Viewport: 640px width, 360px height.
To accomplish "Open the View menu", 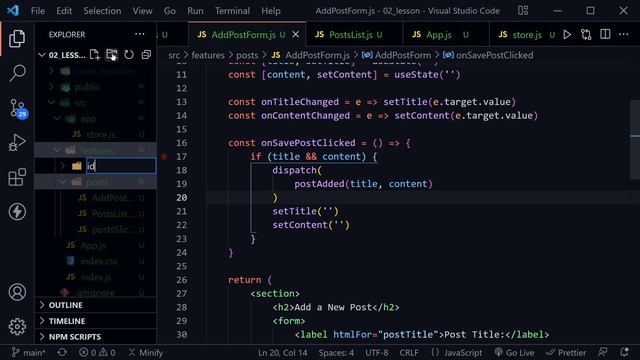I will click(142, 11).
